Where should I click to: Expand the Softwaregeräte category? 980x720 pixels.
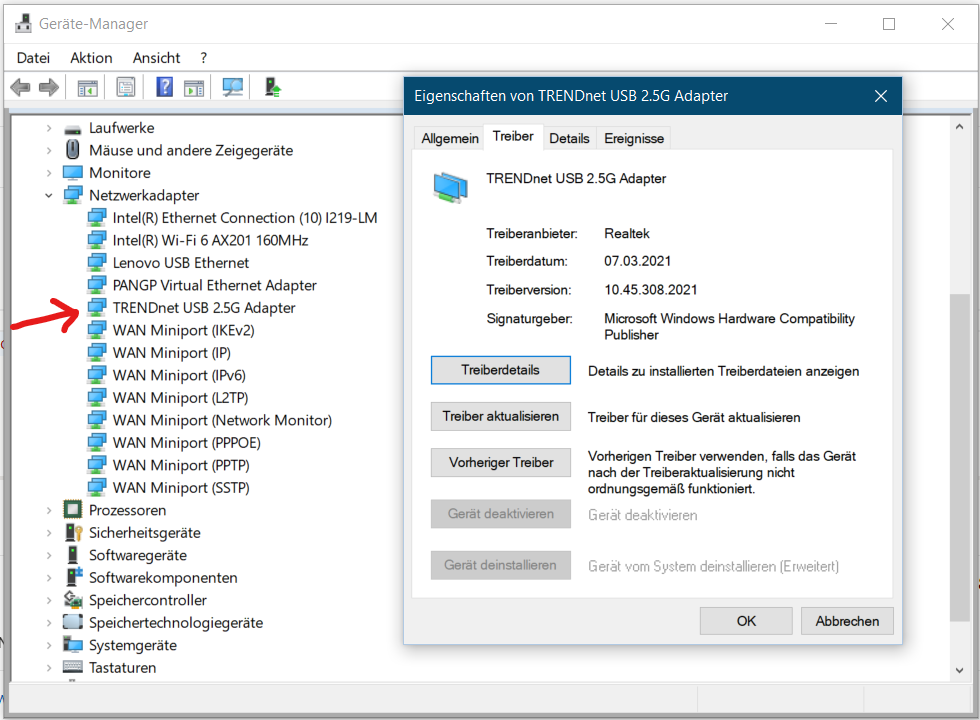point(49,556)
